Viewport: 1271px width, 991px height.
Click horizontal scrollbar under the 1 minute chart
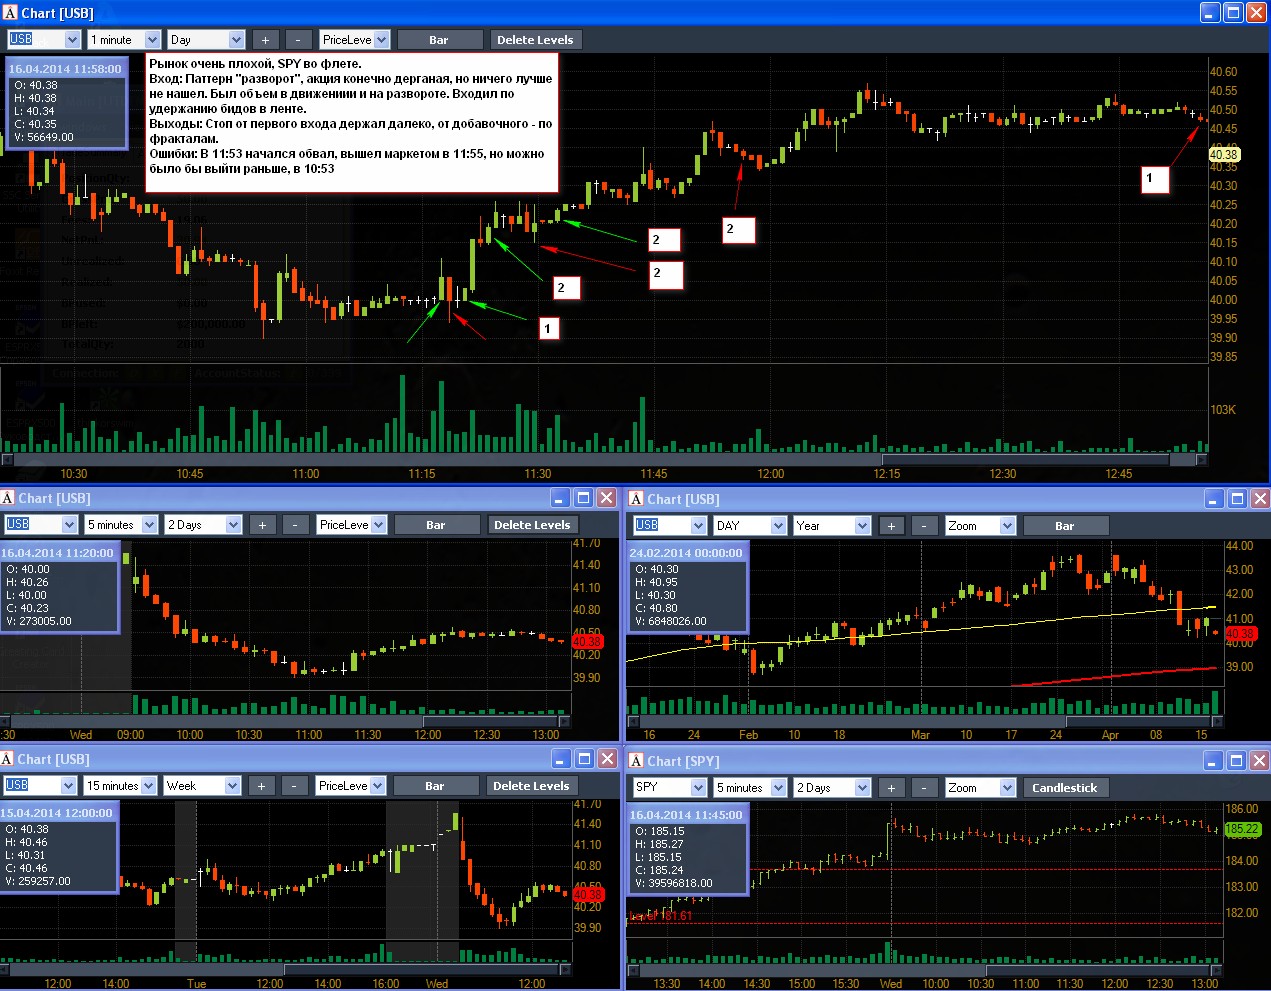click(605, 460)
